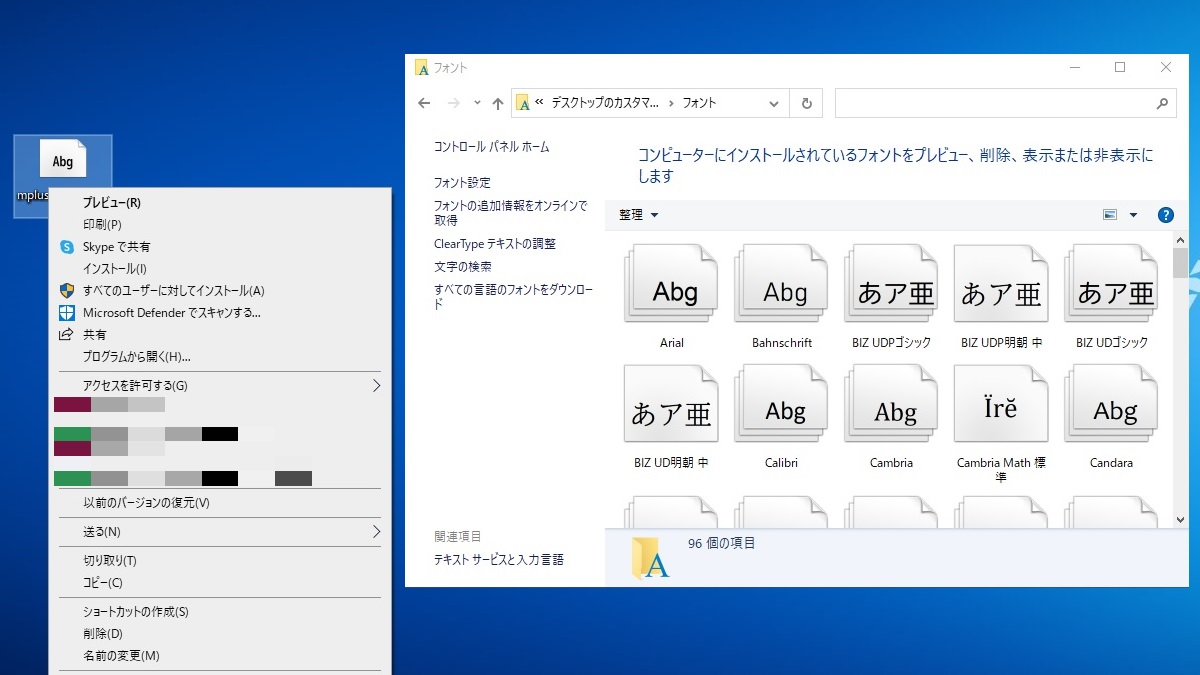
Task: Open the Cambria Math font icon
Action: pos(1000,407)
